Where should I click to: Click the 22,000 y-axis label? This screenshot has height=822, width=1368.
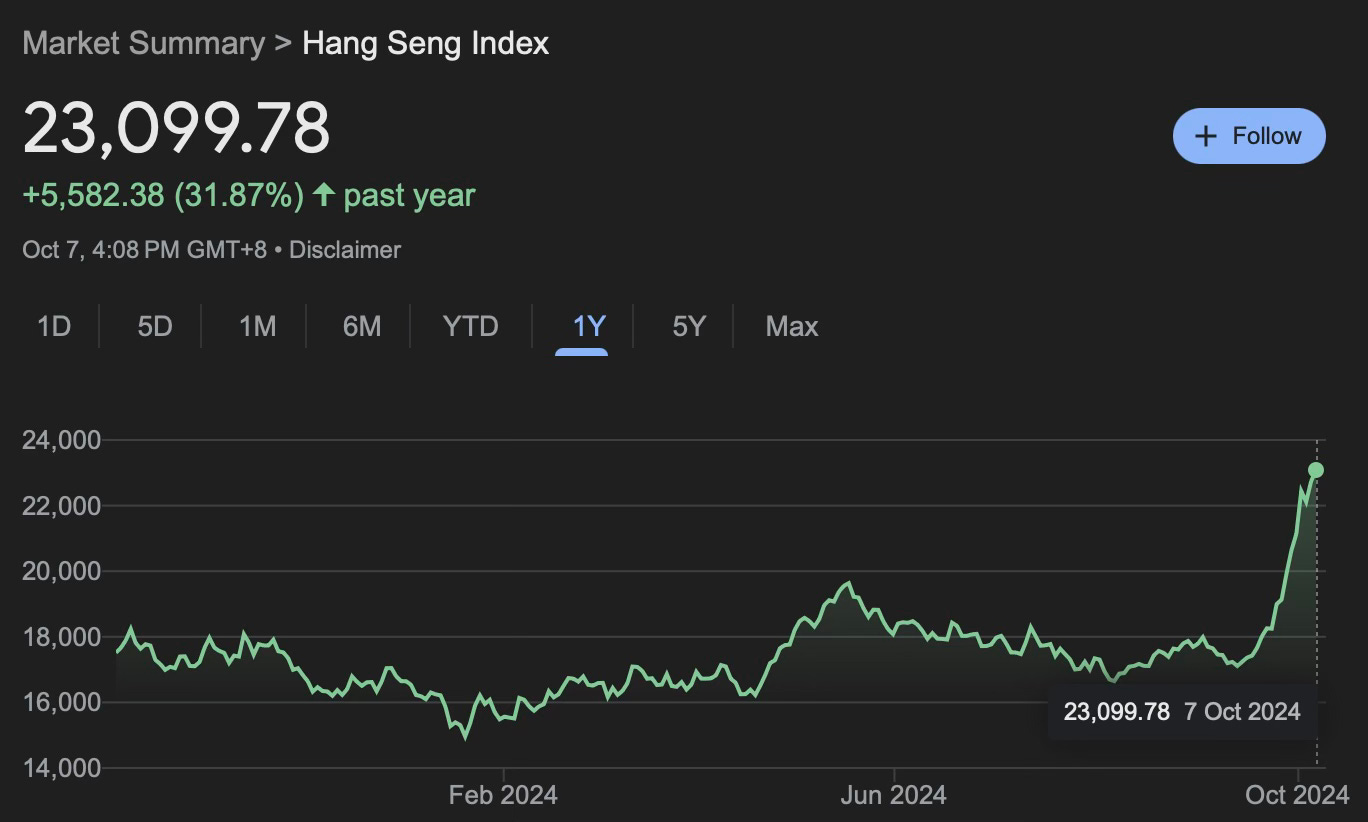click(61, 506)
